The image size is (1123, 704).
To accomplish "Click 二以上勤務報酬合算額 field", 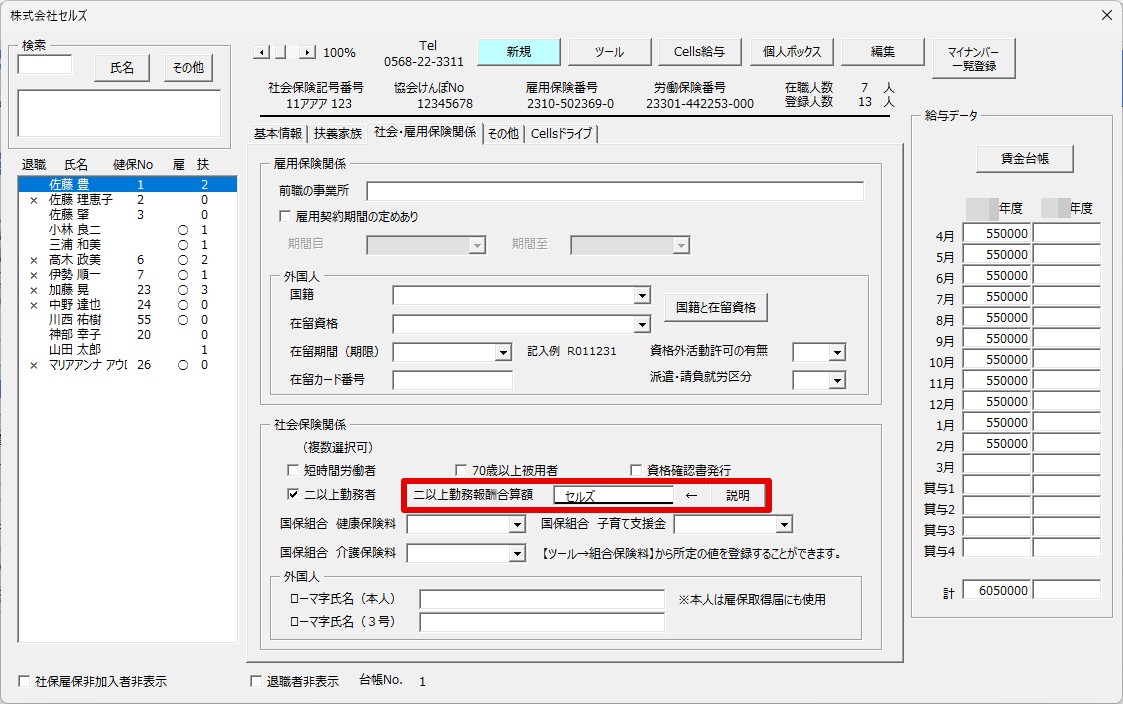I will coord(614,495).
